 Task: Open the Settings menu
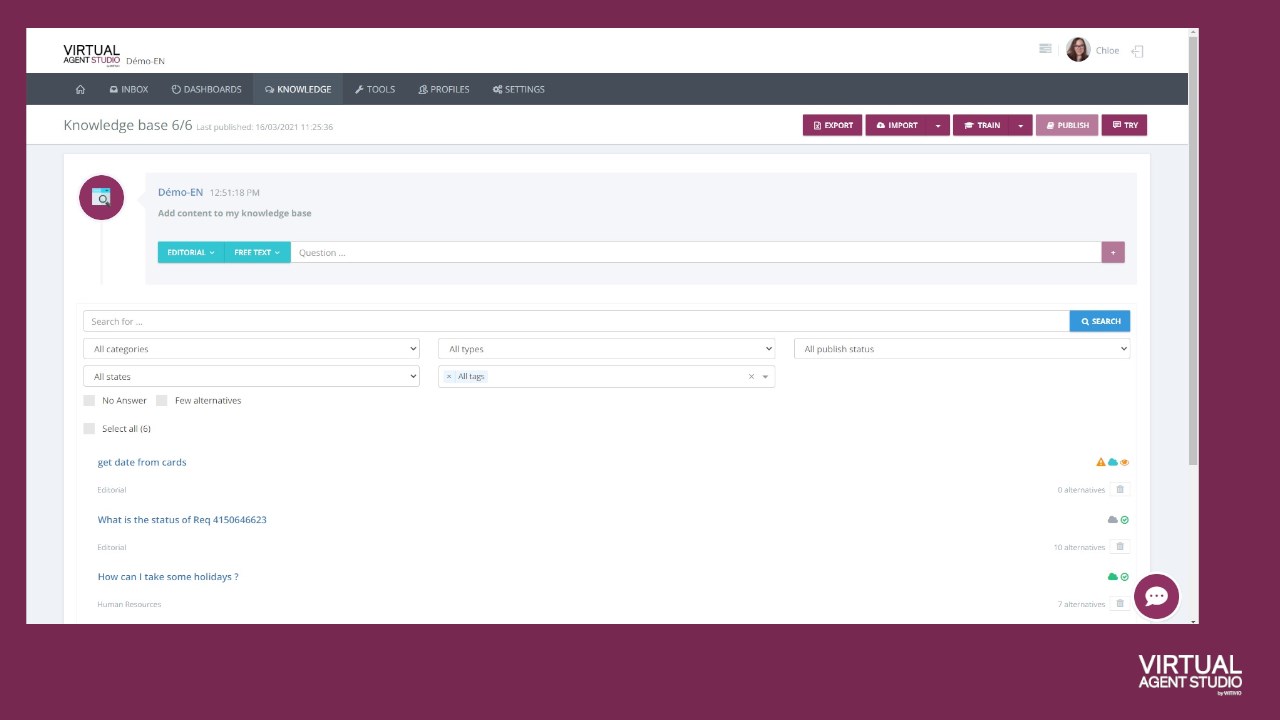[518, 89]
